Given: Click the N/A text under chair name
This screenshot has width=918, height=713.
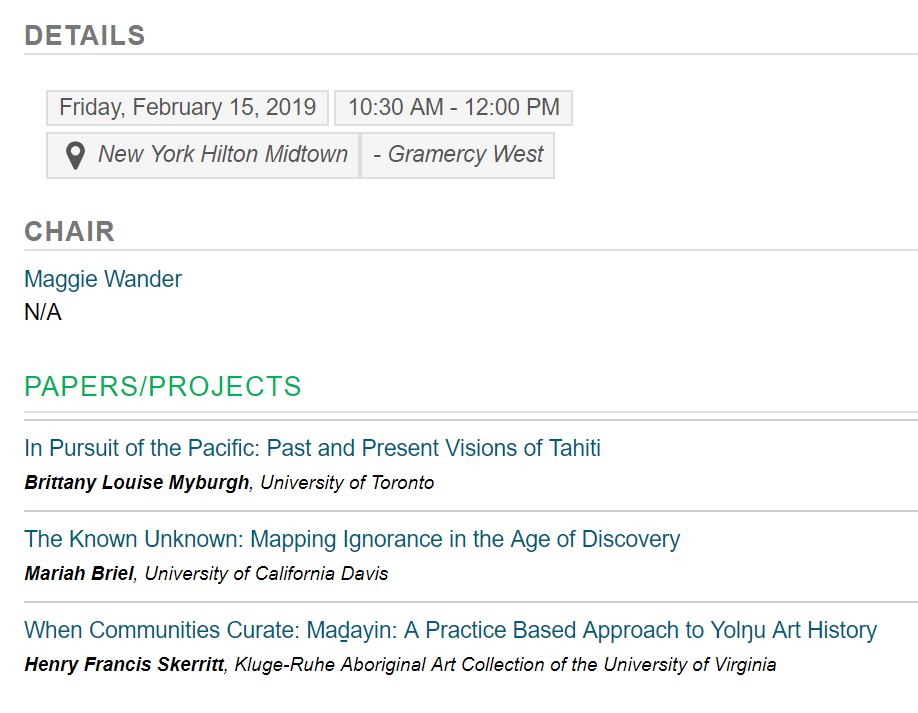Looking at the screenshot, I should [x=43, y=313].
